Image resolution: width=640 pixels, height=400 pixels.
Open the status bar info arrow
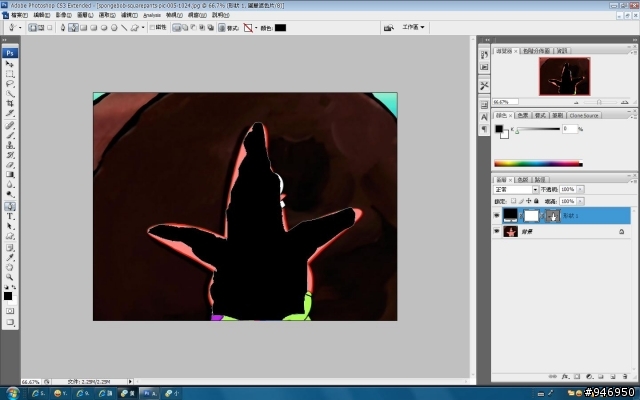coord(130,382)
